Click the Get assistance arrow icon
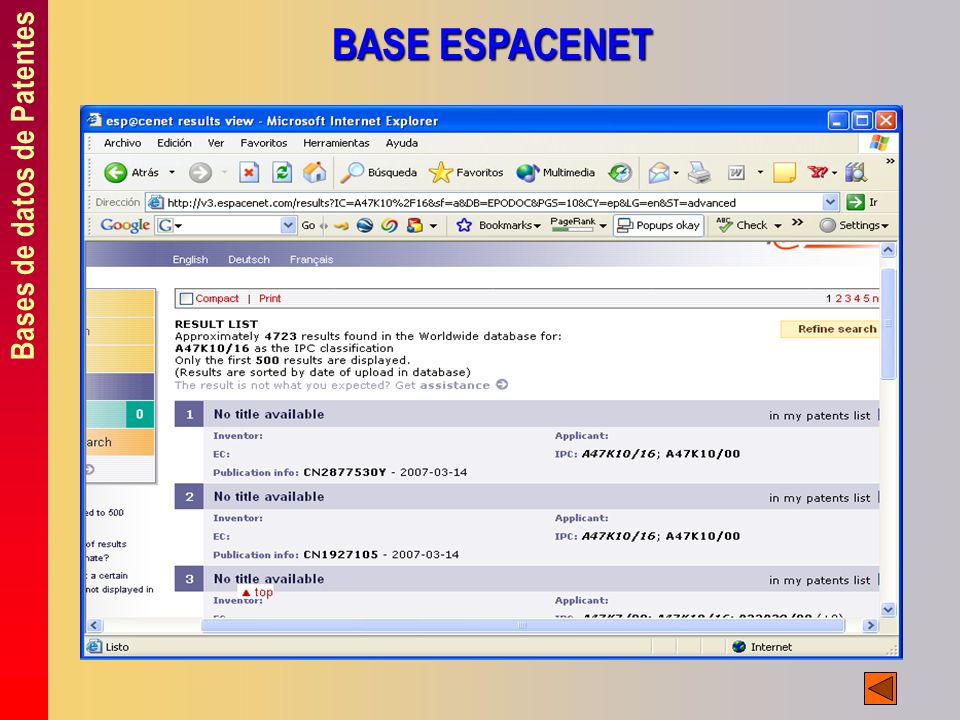 tap(502, 384)
